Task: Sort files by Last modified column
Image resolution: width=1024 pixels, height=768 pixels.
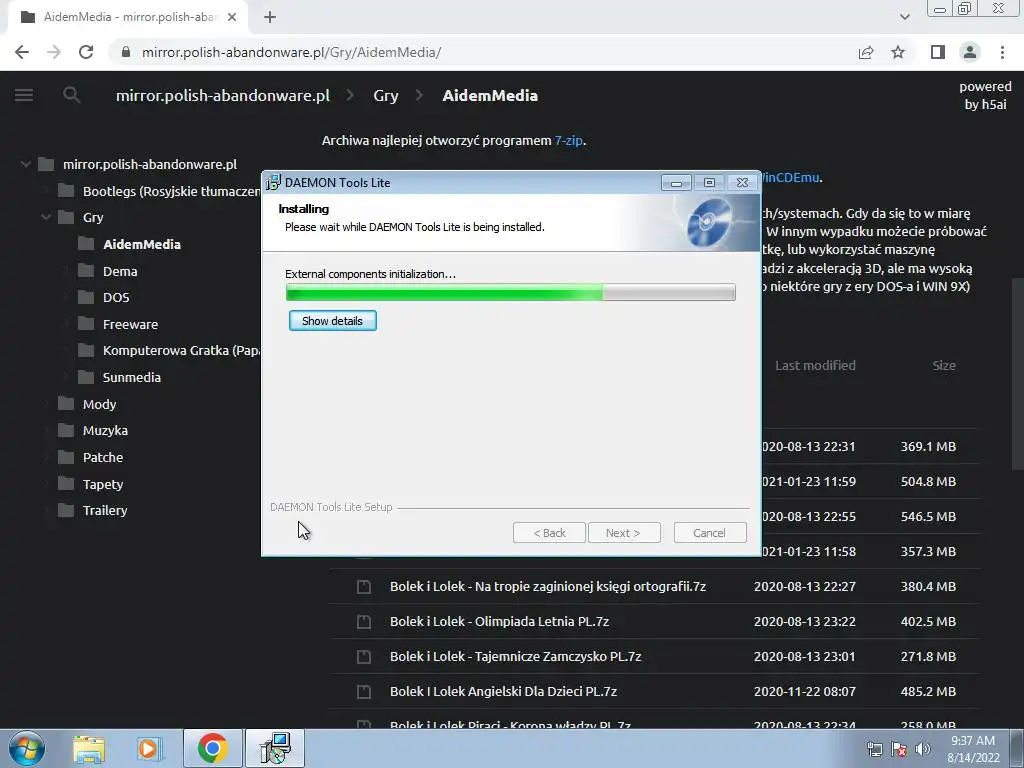Action: pyautogui.click(x=815, y=366)
